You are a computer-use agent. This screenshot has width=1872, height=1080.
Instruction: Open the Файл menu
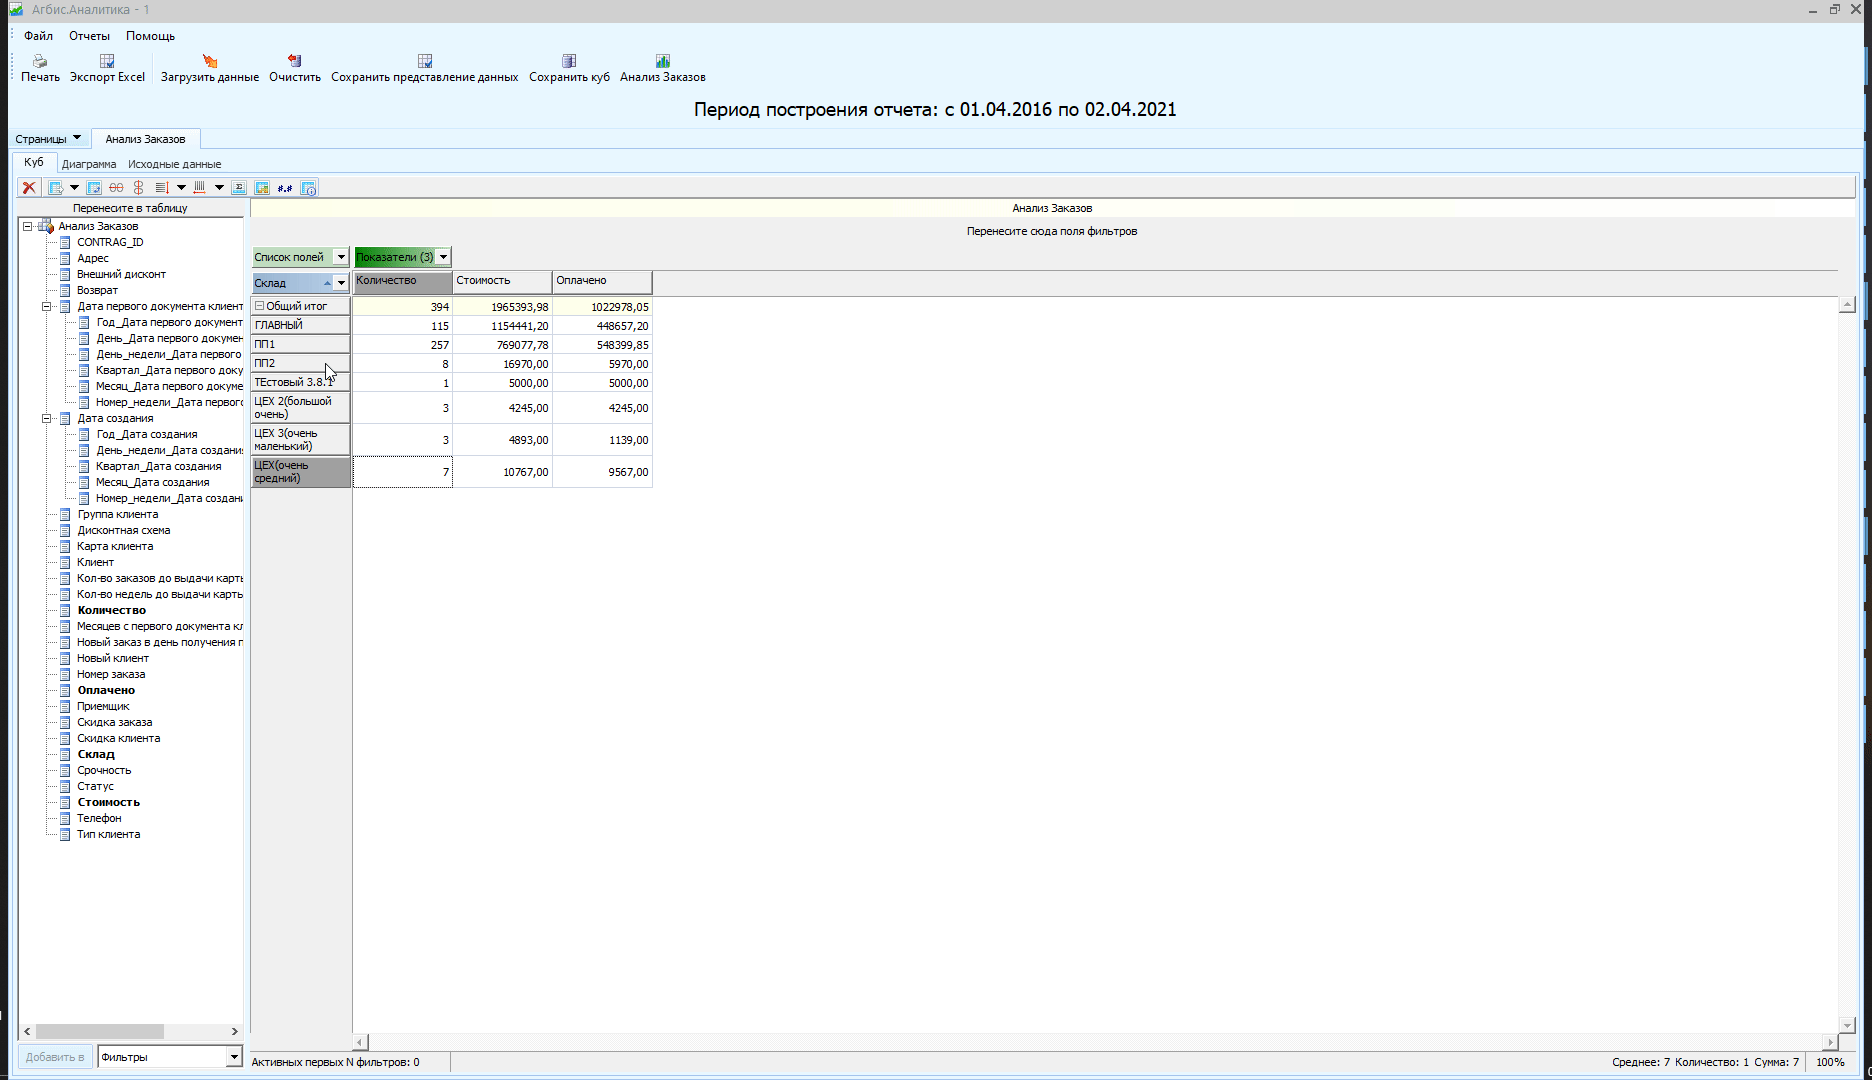[x=38, y=36]
